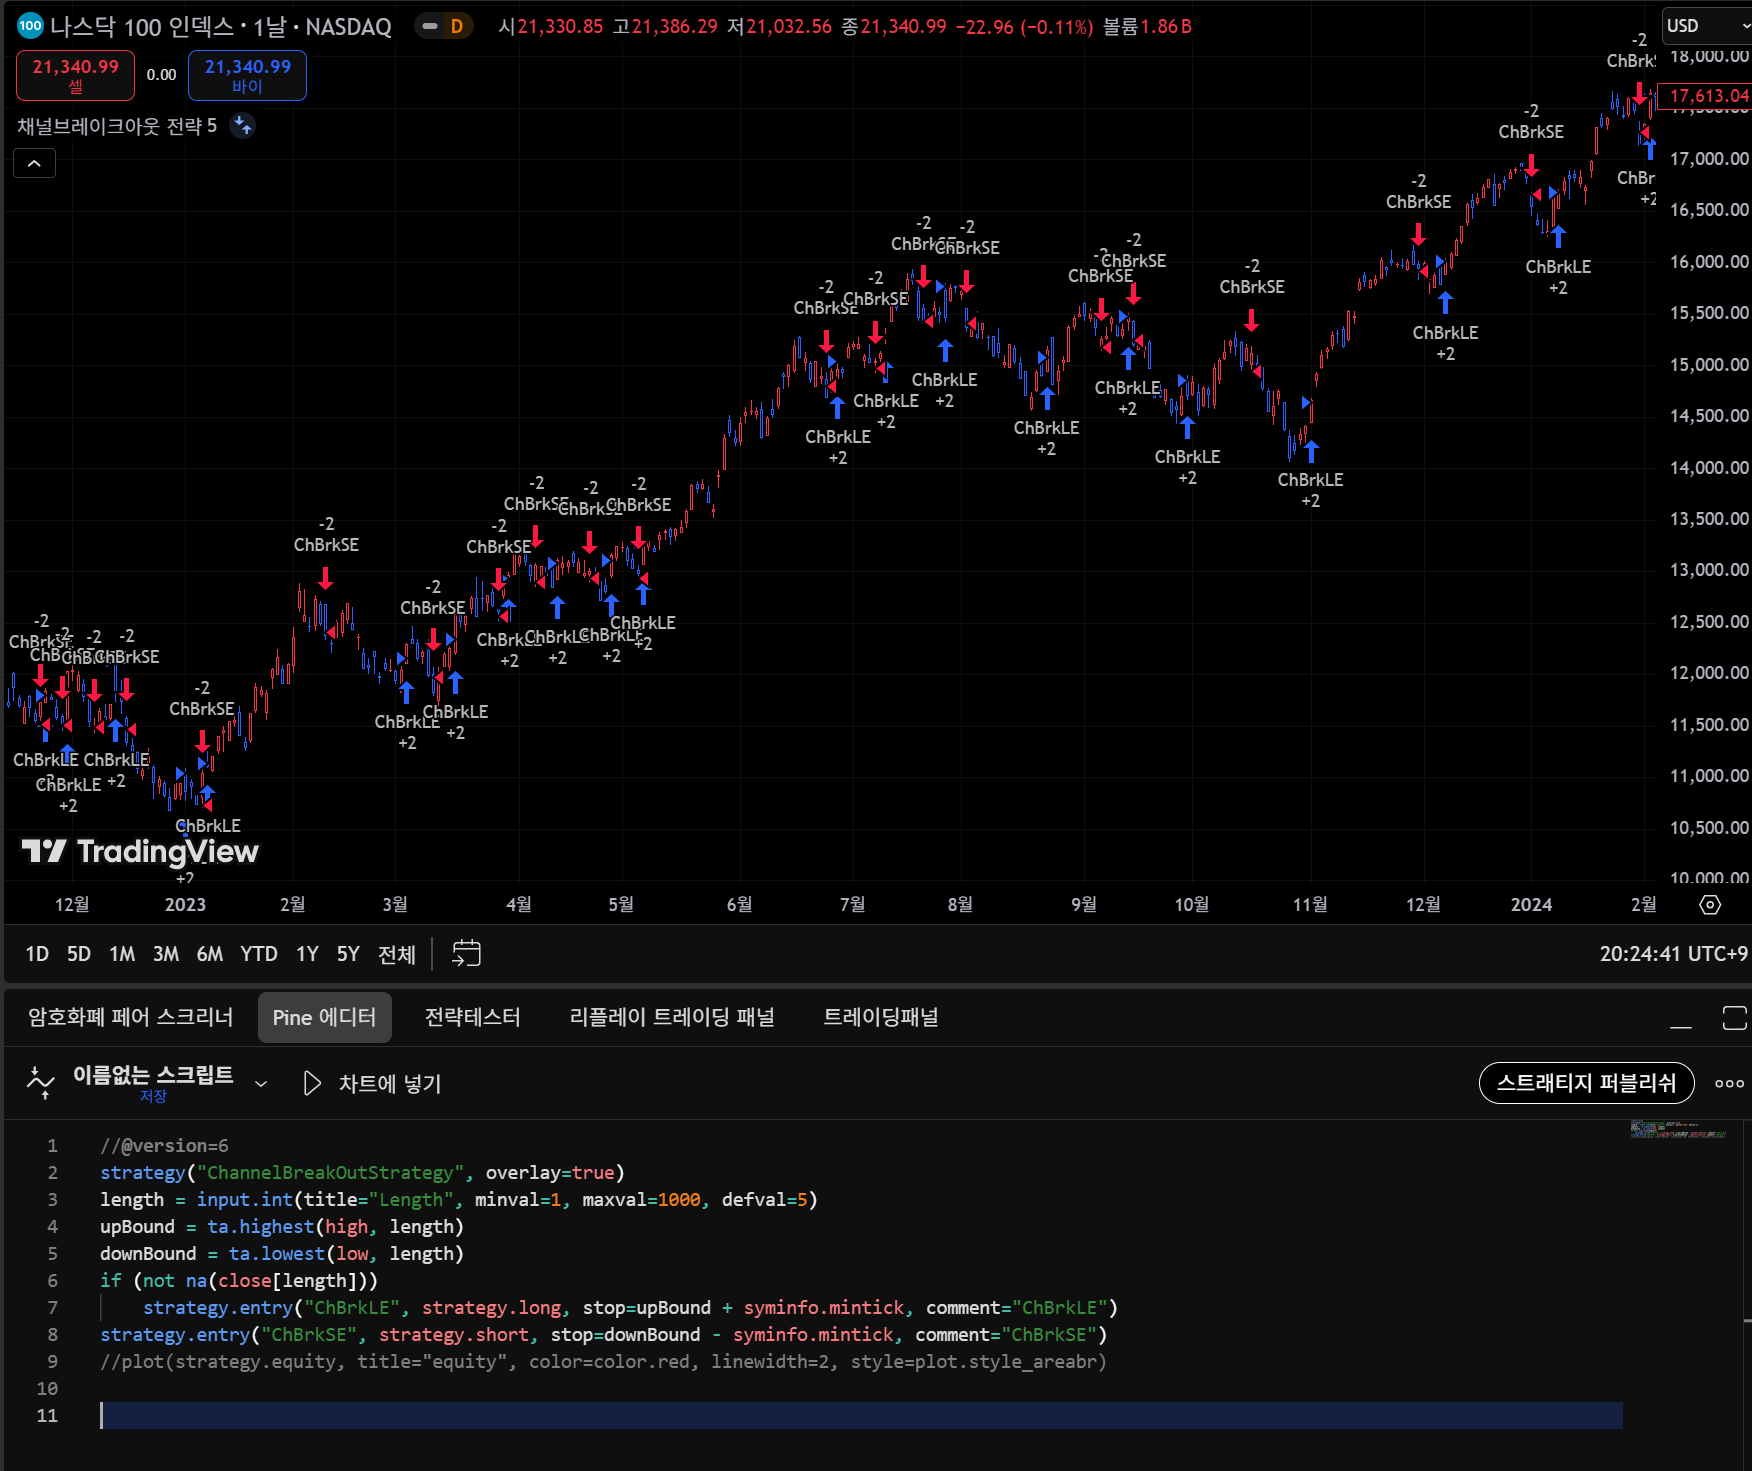The image size is (1752, 1471).
Task: Click Publish Strategy button
Action: click(x=1586, y=1083)
